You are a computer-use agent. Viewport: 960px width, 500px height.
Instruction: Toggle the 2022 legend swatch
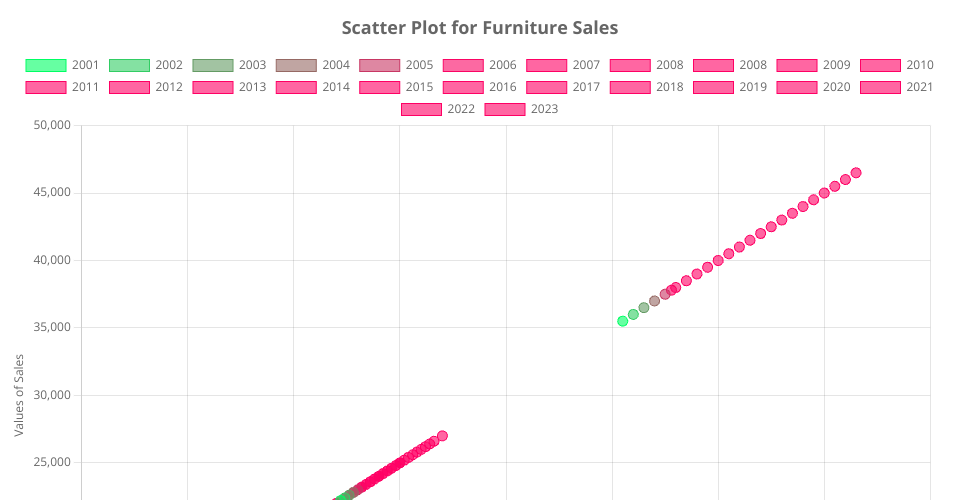pyautogui.click(x=421, y=109)
